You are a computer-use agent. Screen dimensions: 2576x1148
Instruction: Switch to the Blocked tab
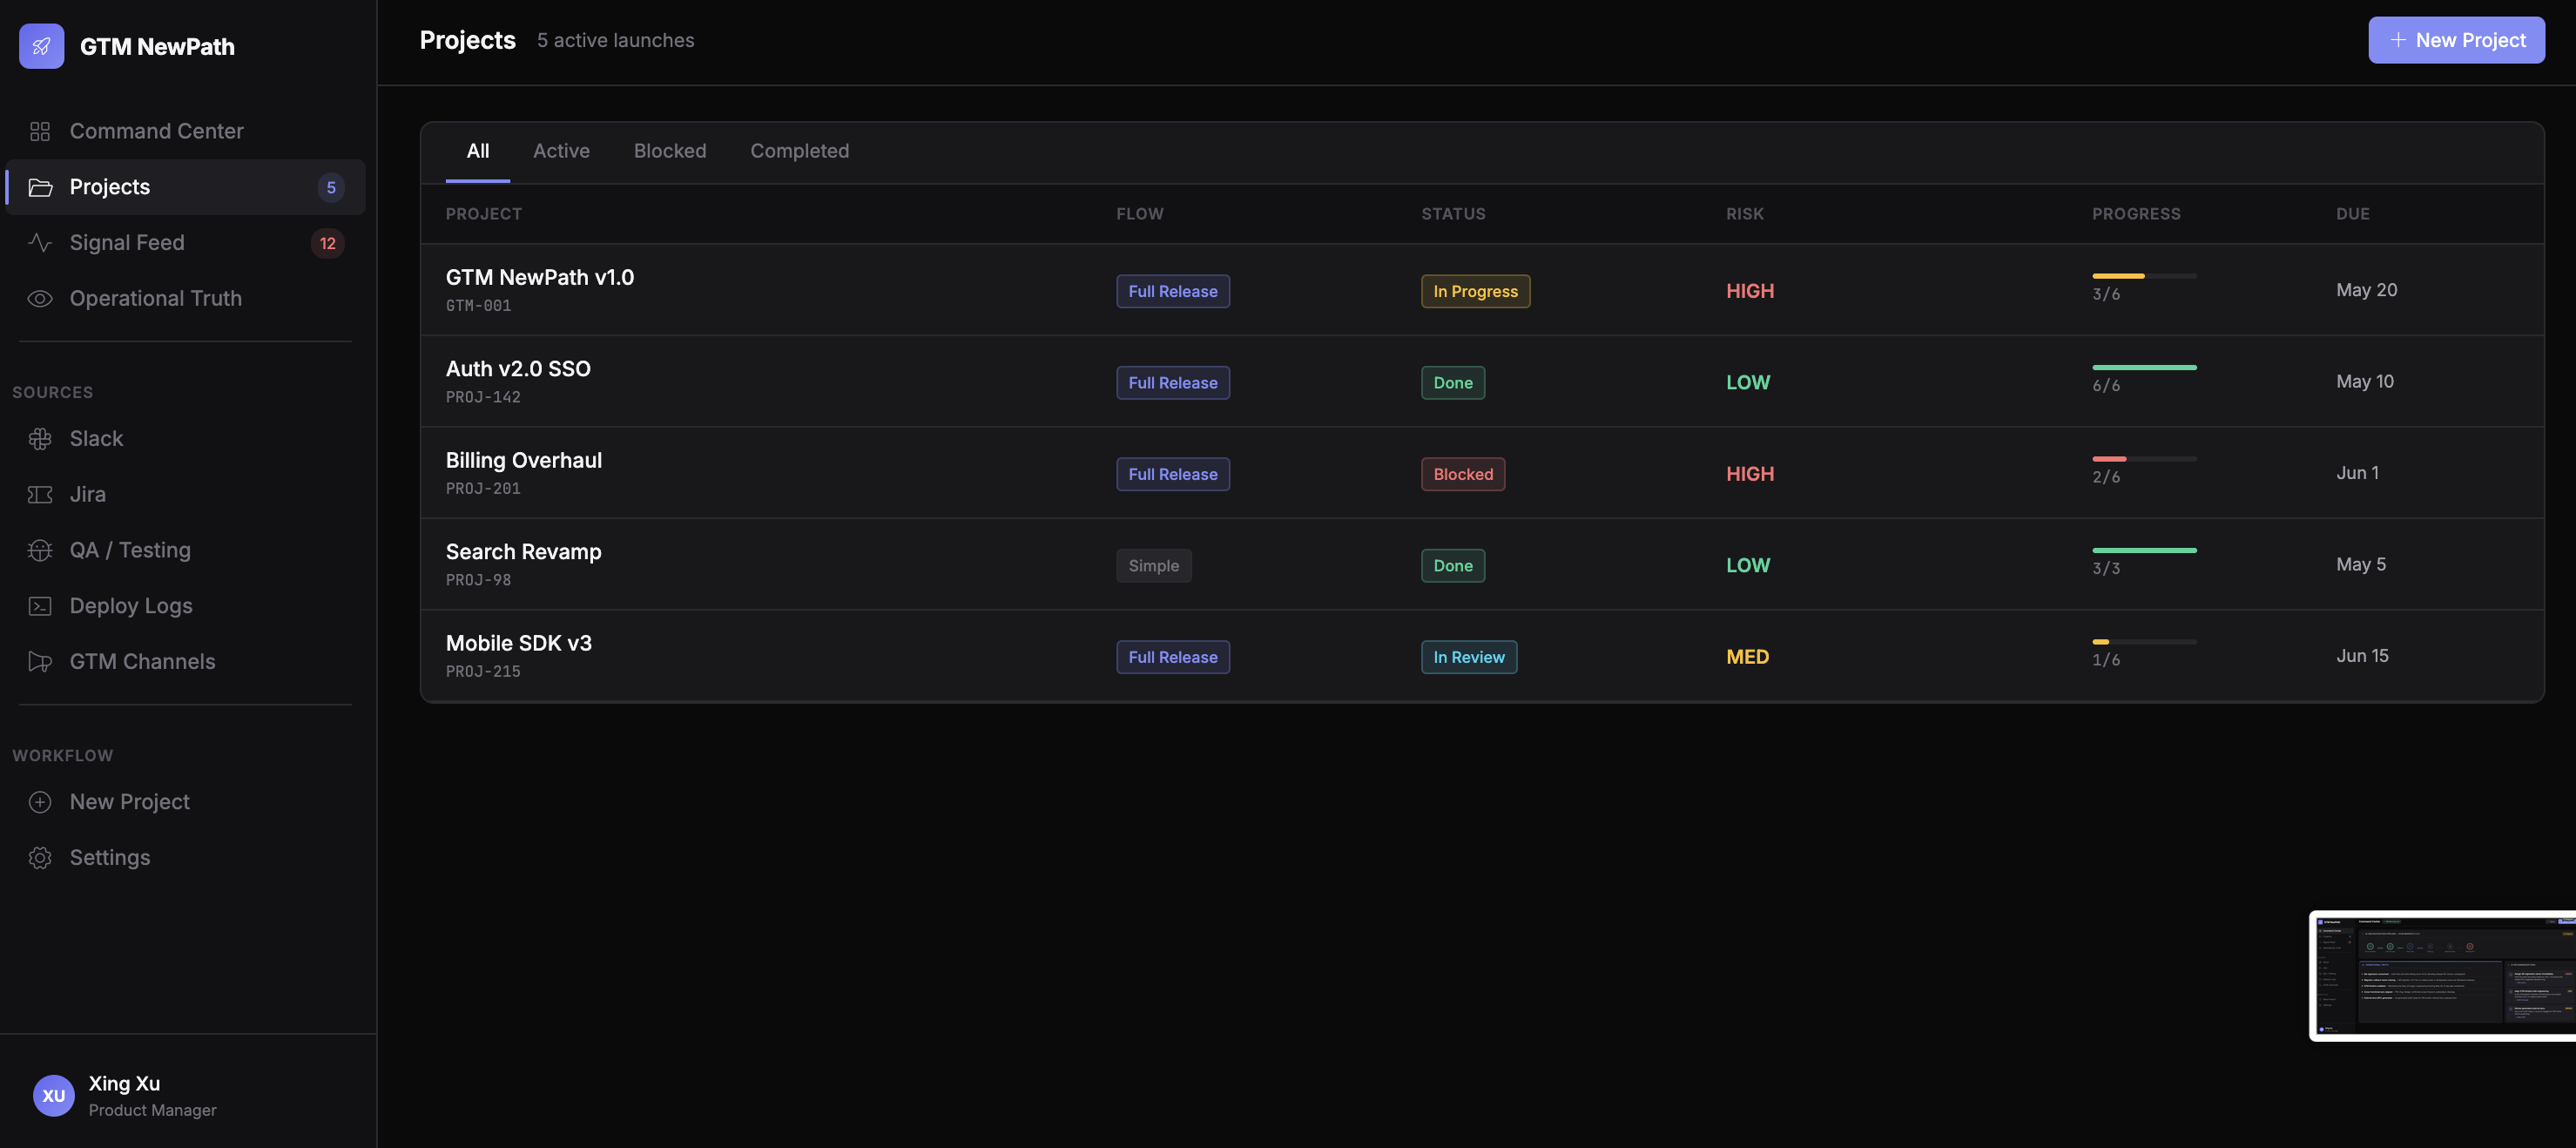click(670, 151)
